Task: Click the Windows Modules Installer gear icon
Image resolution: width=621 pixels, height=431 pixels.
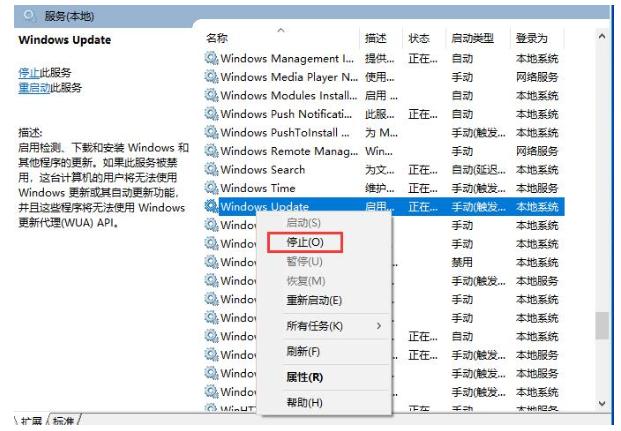Action: pyautogui.click(x=211, y=95)
